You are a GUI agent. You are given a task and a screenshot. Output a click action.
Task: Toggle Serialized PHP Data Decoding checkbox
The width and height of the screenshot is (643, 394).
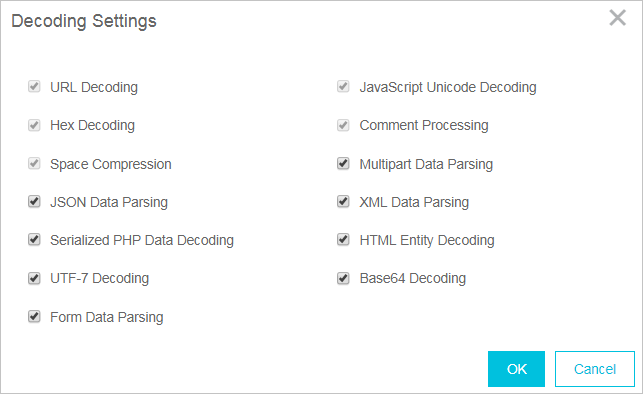coord(34,239)
